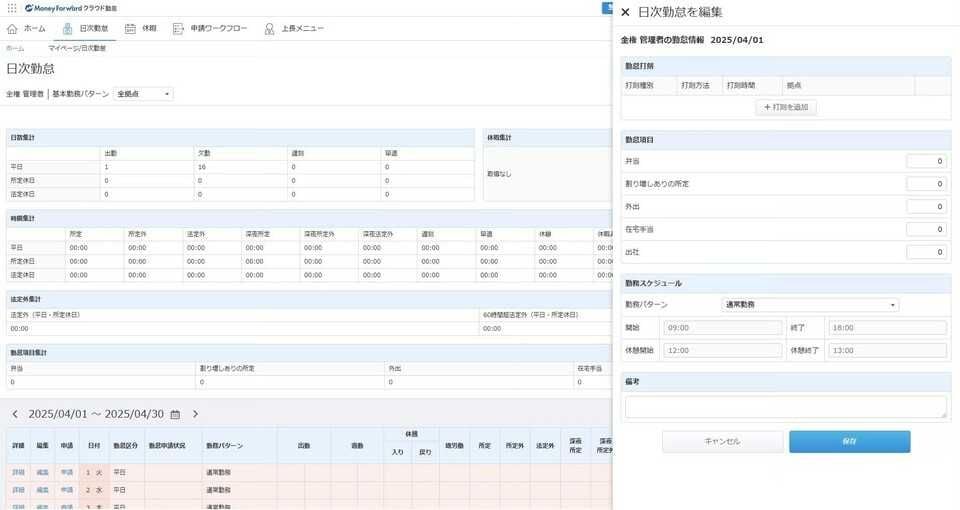Open the 勤務パターン 通常勤務 dropdown

[810, 305]
